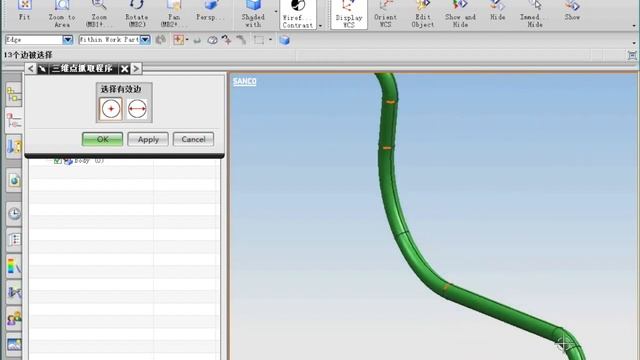Open the Part Navigator sidebar tab
640x360 pixels.
pos(14,121)
